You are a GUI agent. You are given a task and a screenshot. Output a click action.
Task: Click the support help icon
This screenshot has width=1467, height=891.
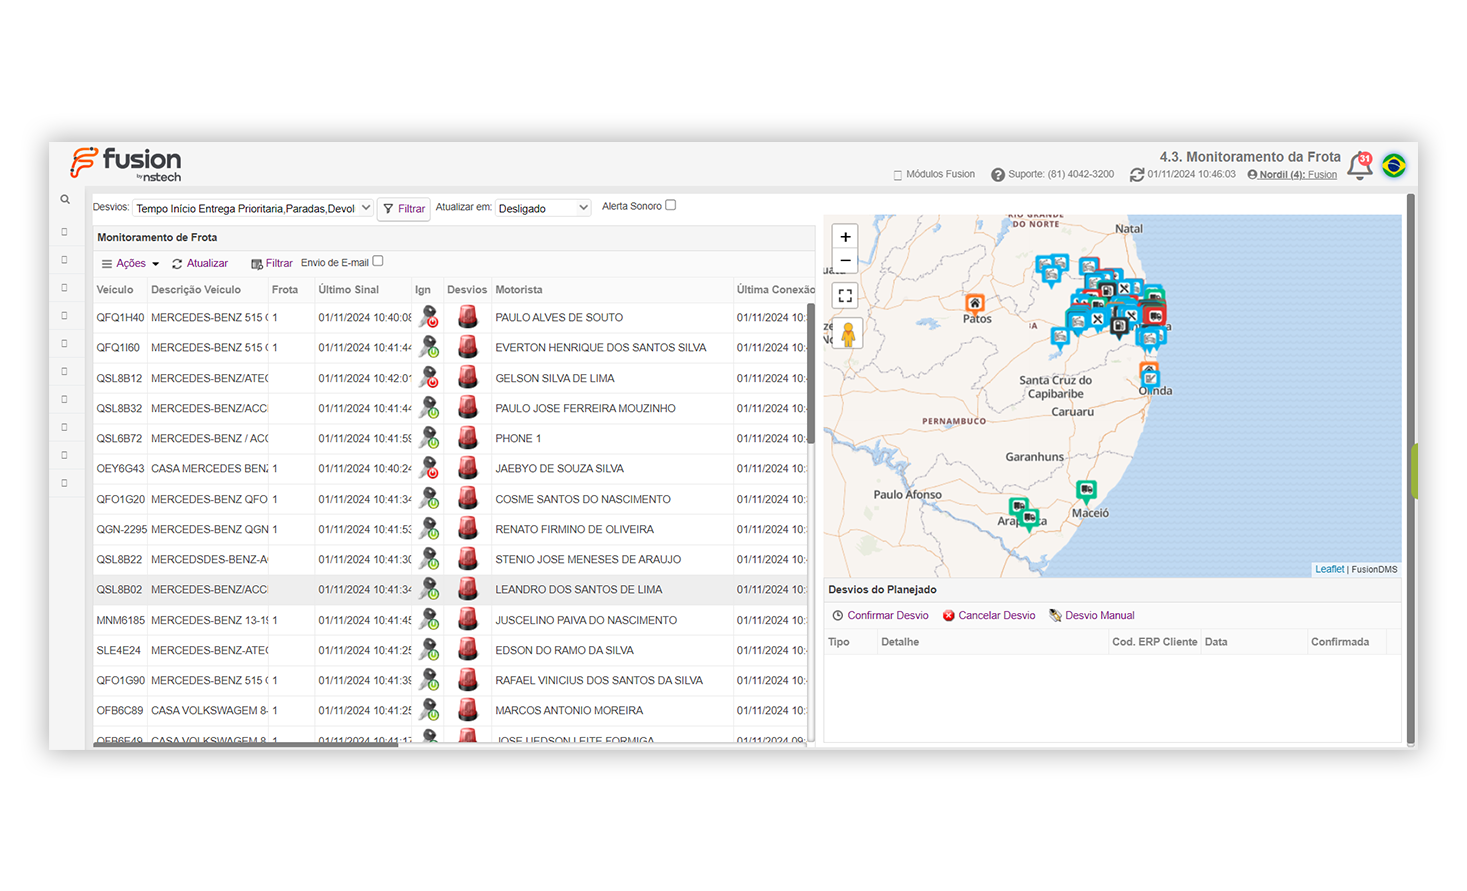coord(997,175)
